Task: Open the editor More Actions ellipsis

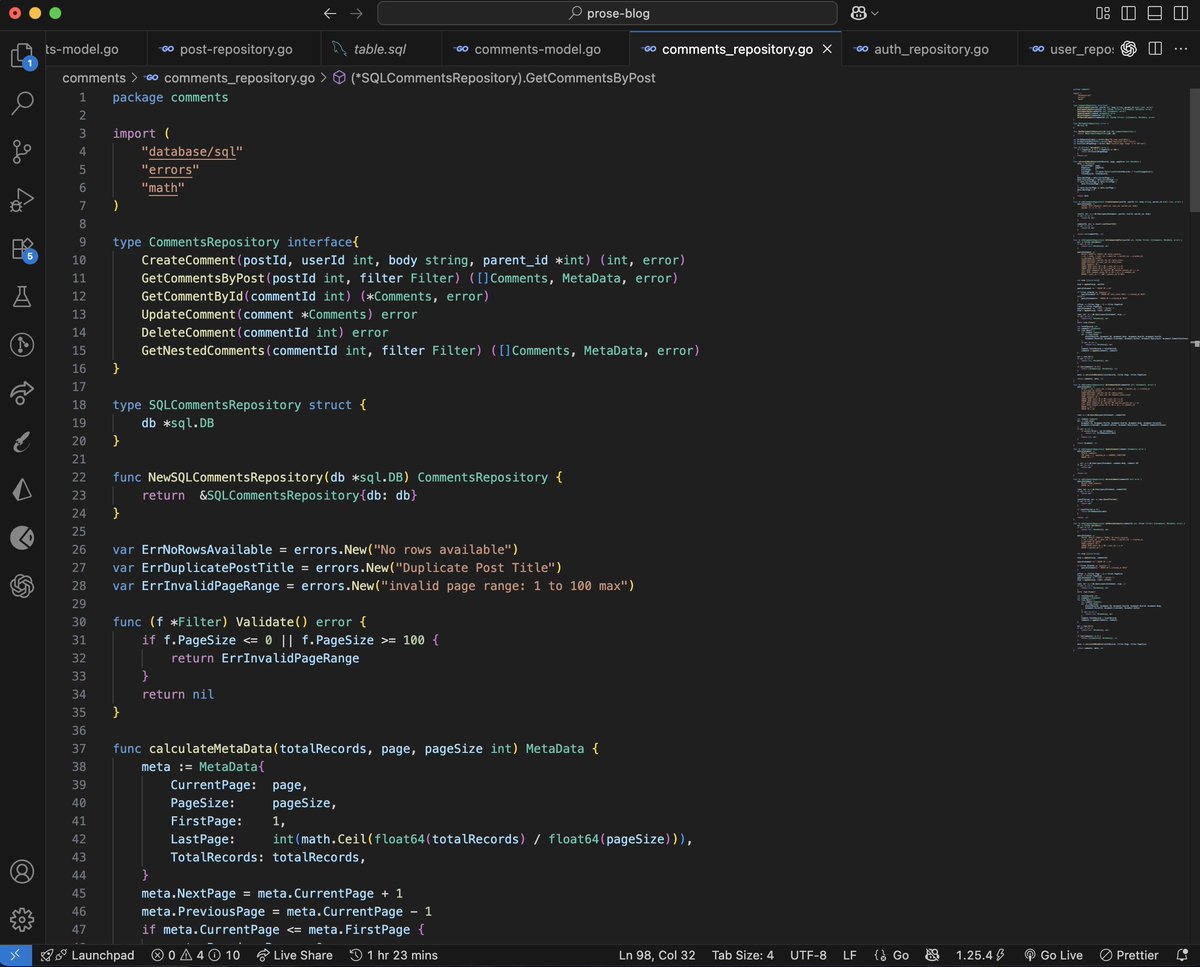Action: pyautogui.click(x=1180, y=49)
